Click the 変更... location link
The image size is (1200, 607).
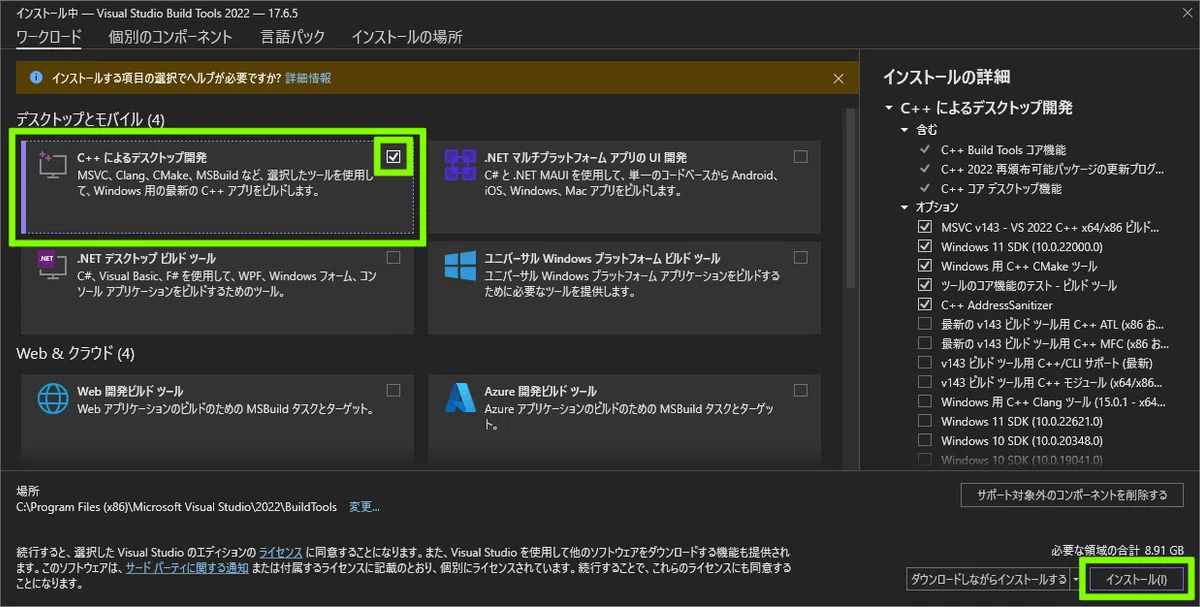point(364,508)
